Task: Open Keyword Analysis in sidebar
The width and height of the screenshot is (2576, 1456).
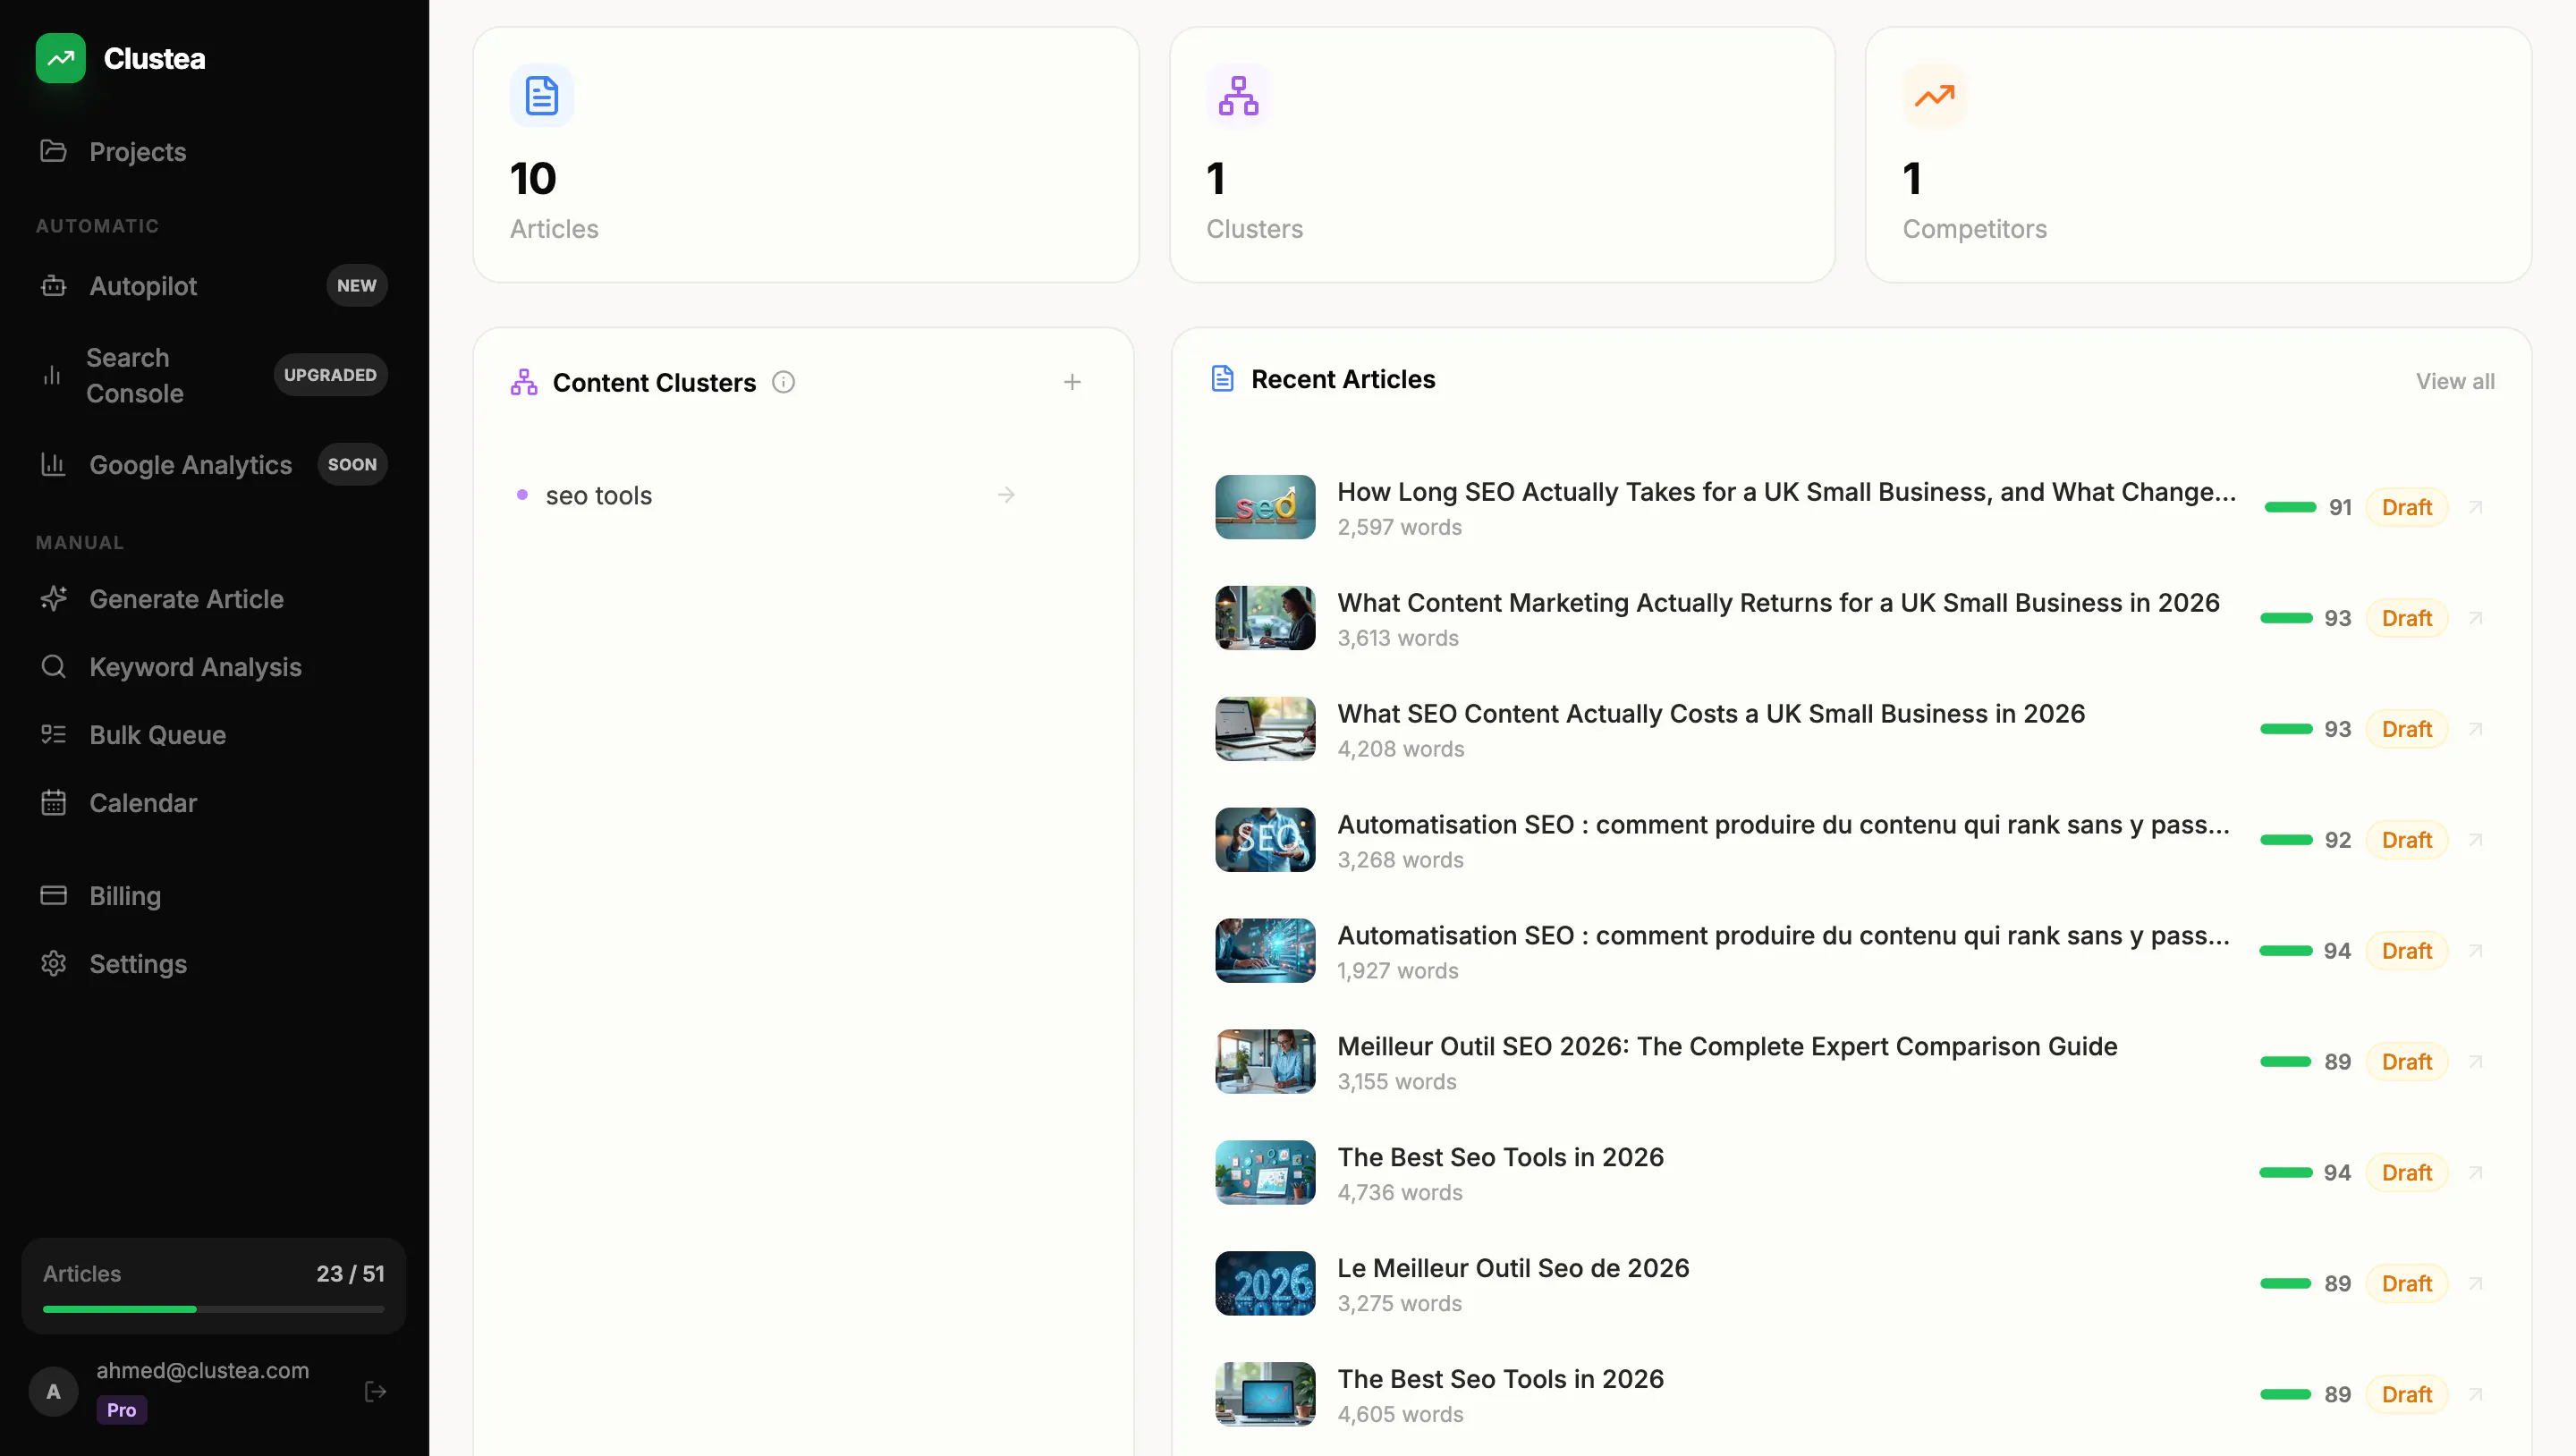Action: click(x=214, y=666)
